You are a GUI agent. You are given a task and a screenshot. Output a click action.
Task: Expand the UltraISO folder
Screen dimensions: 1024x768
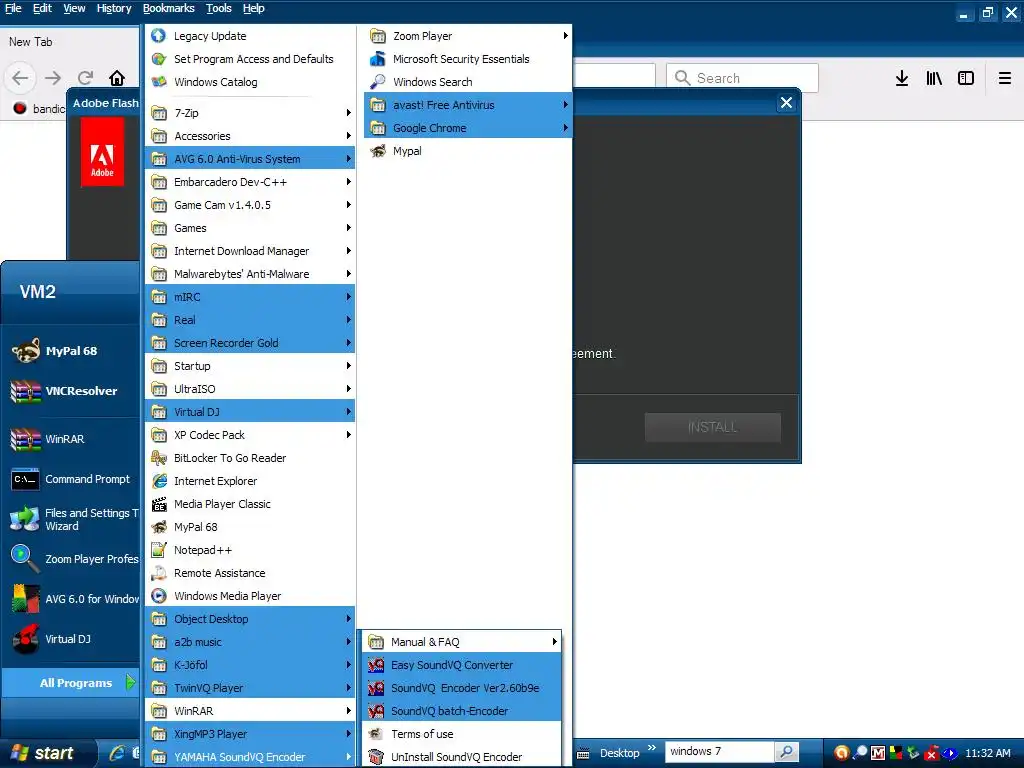coord(250,389)
